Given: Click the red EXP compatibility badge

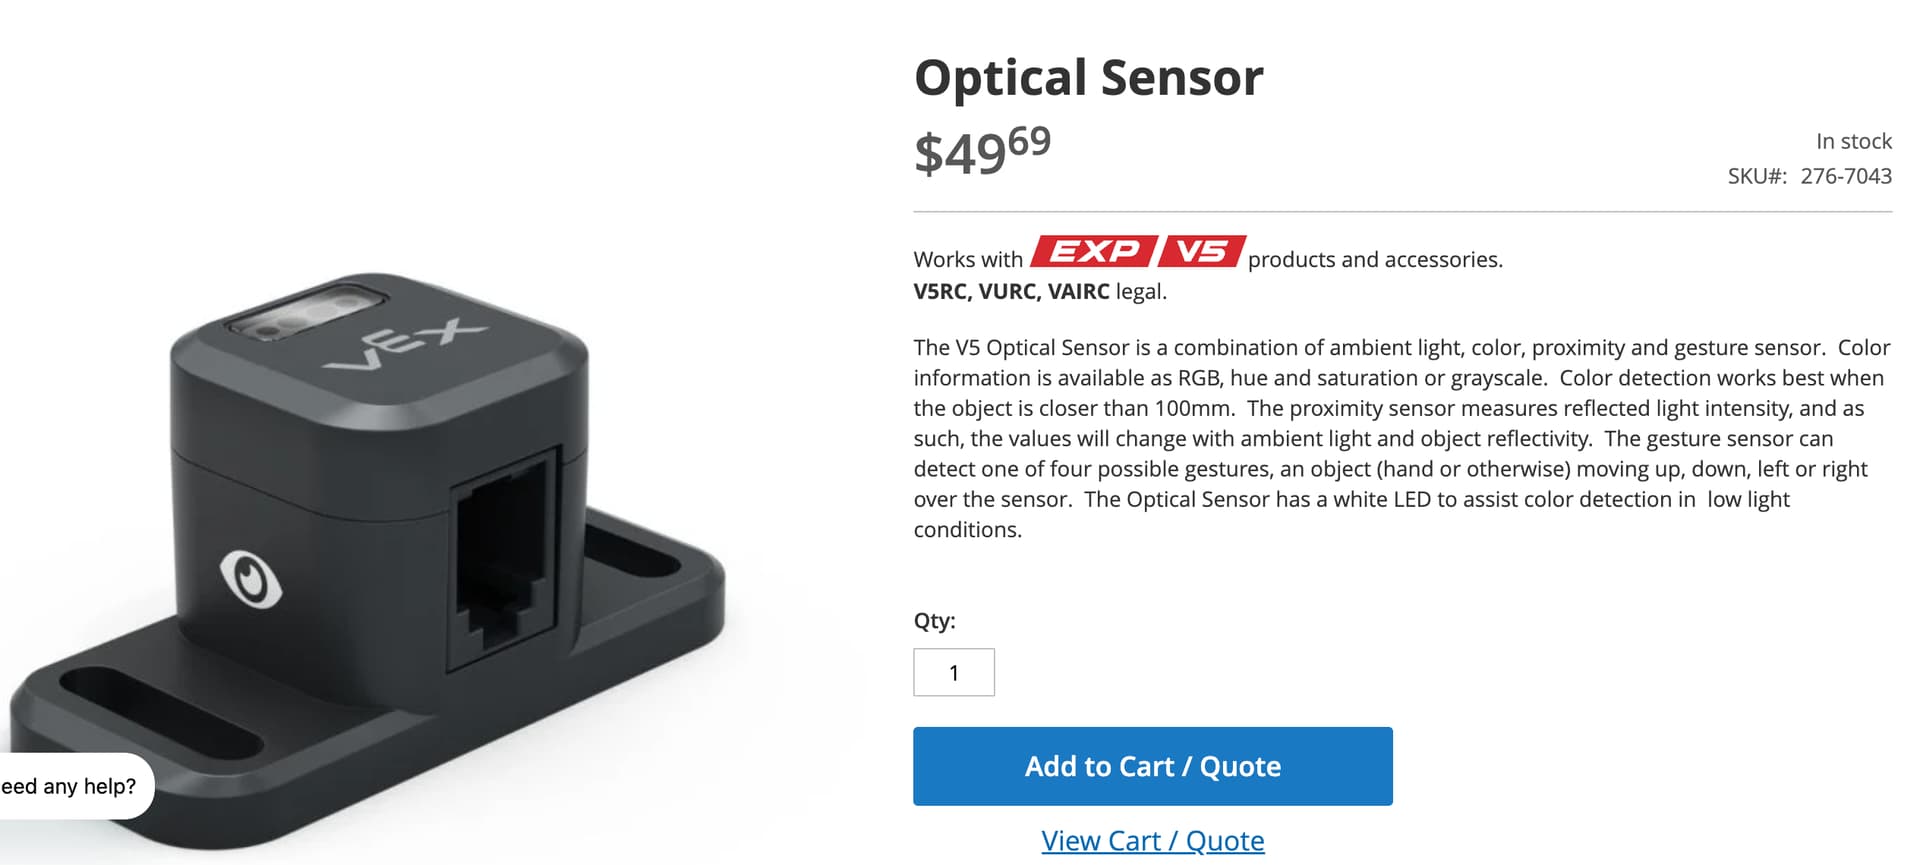Looking at the screenshot, I should [x=1090, y=253].
